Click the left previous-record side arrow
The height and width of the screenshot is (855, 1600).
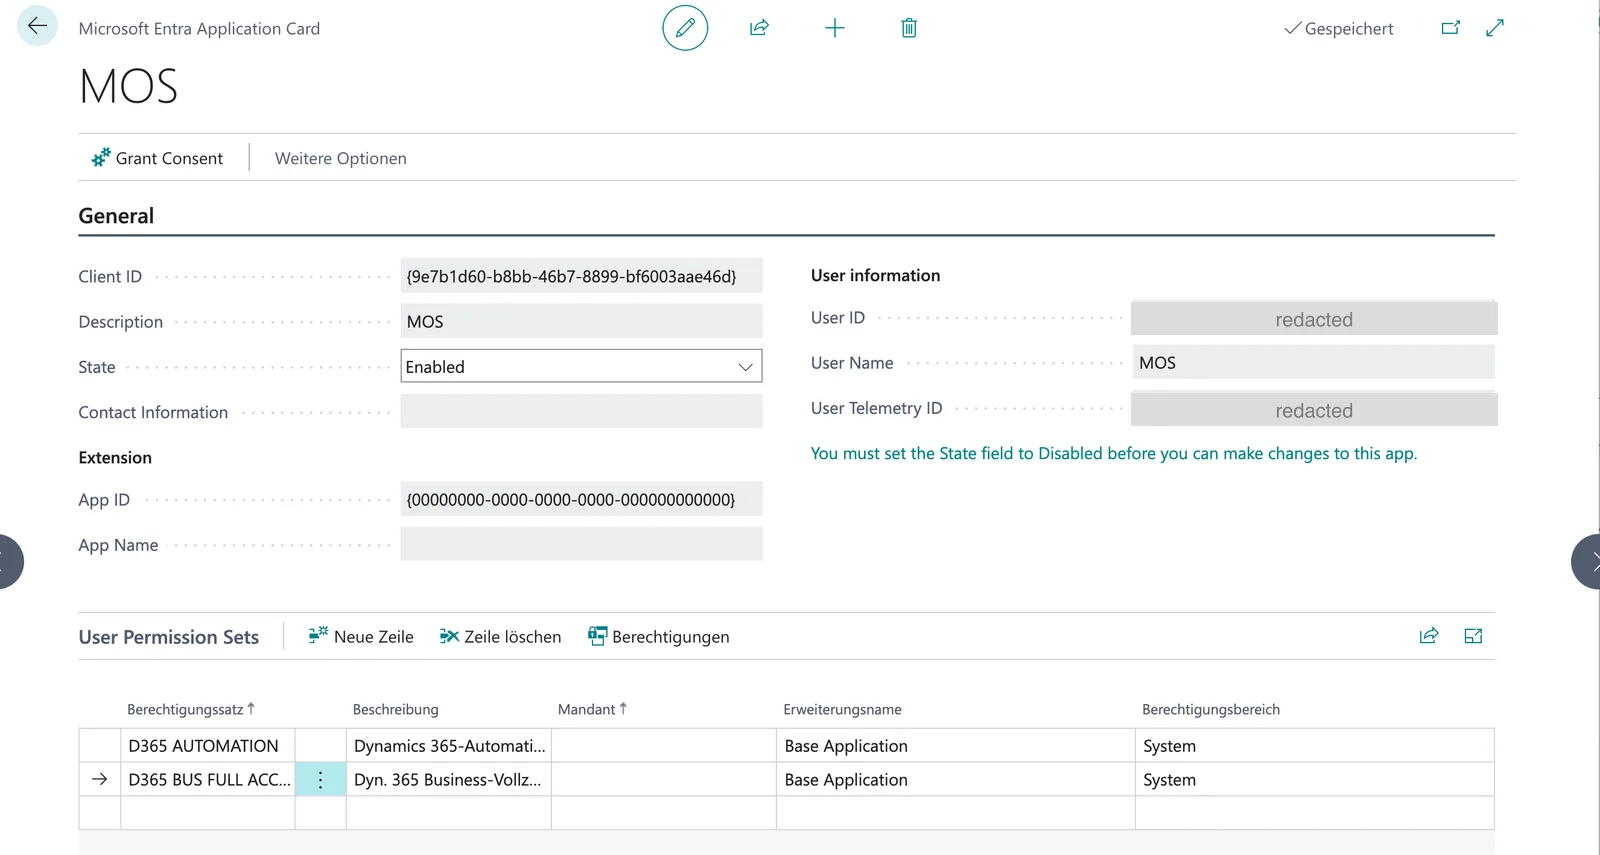[8, 562]
